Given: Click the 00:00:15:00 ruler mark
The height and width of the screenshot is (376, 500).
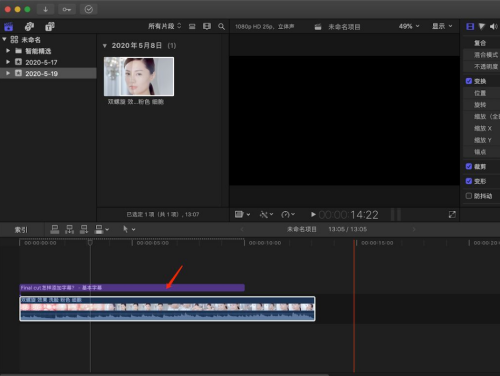Looking at the screenshot, I should click(377, 243).
